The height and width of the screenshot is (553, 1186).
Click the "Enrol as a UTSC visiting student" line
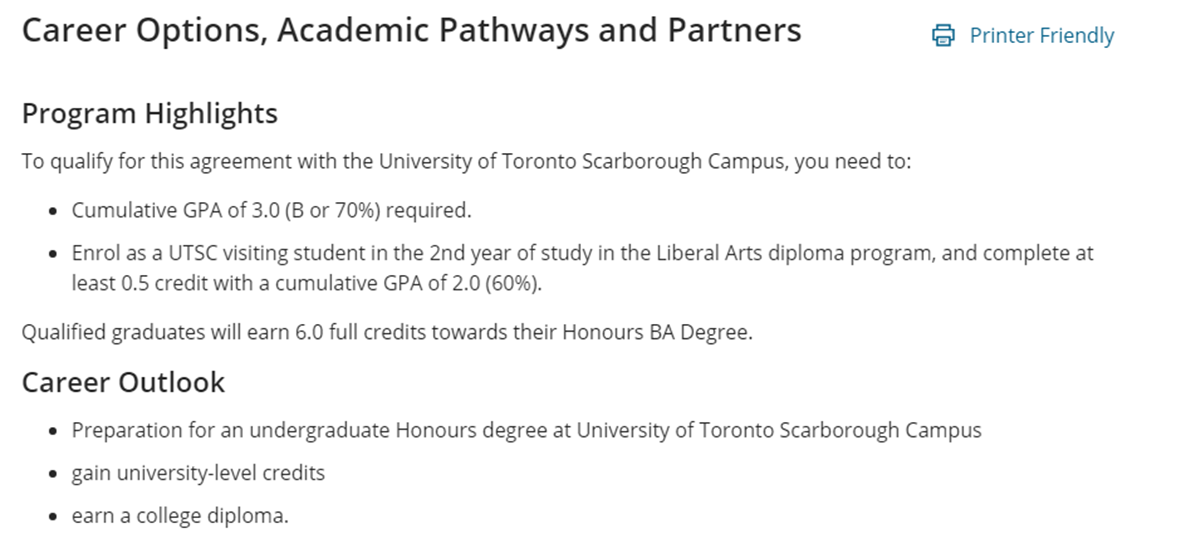[582, 253]
